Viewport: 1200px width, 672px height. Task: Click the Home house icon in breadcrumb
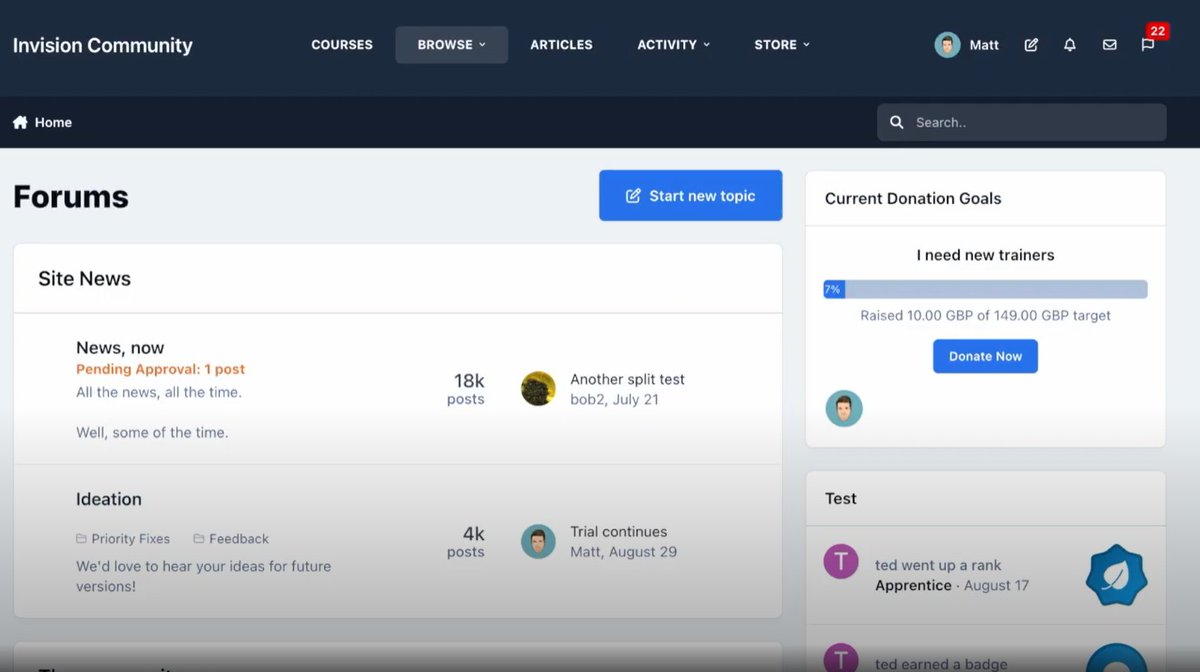click(20, 122)
